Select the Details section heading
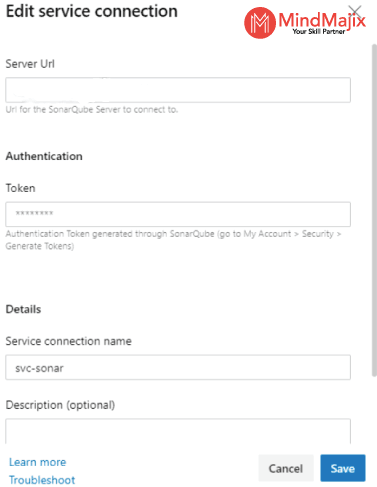The height and width of the screenshot is (487, 377). pos(23,309)
